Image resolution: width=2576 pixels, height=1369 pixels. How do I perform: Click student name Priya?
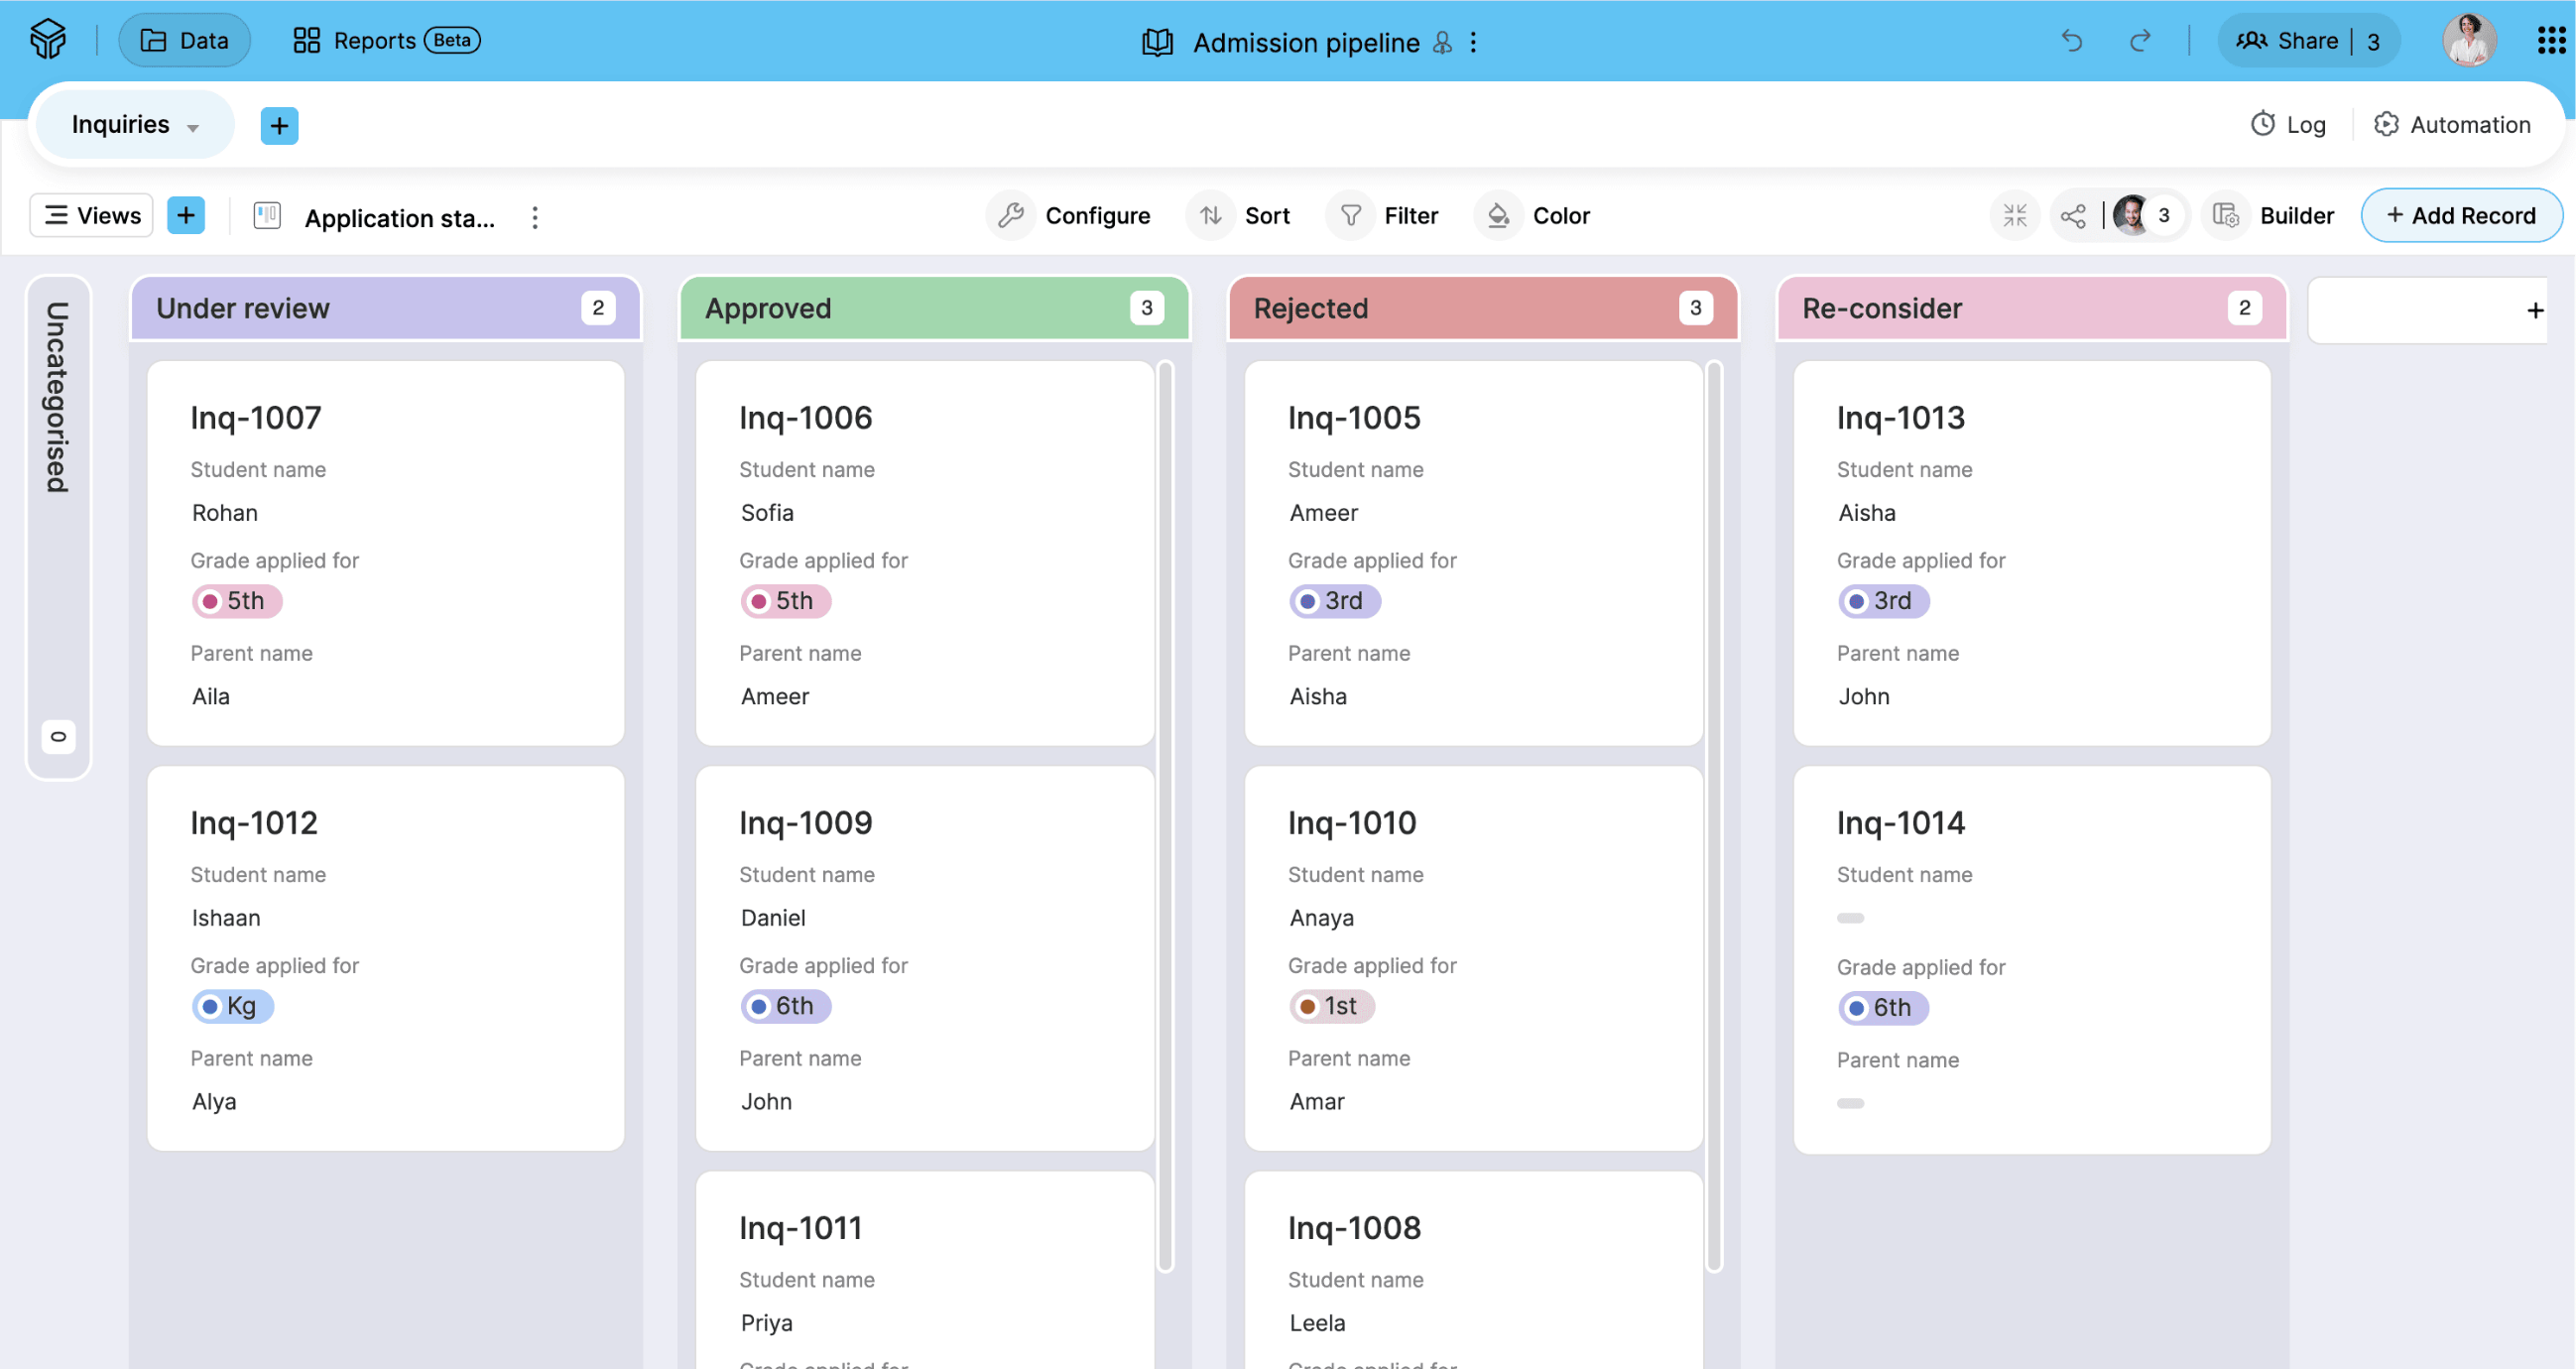coord(767,1324)
